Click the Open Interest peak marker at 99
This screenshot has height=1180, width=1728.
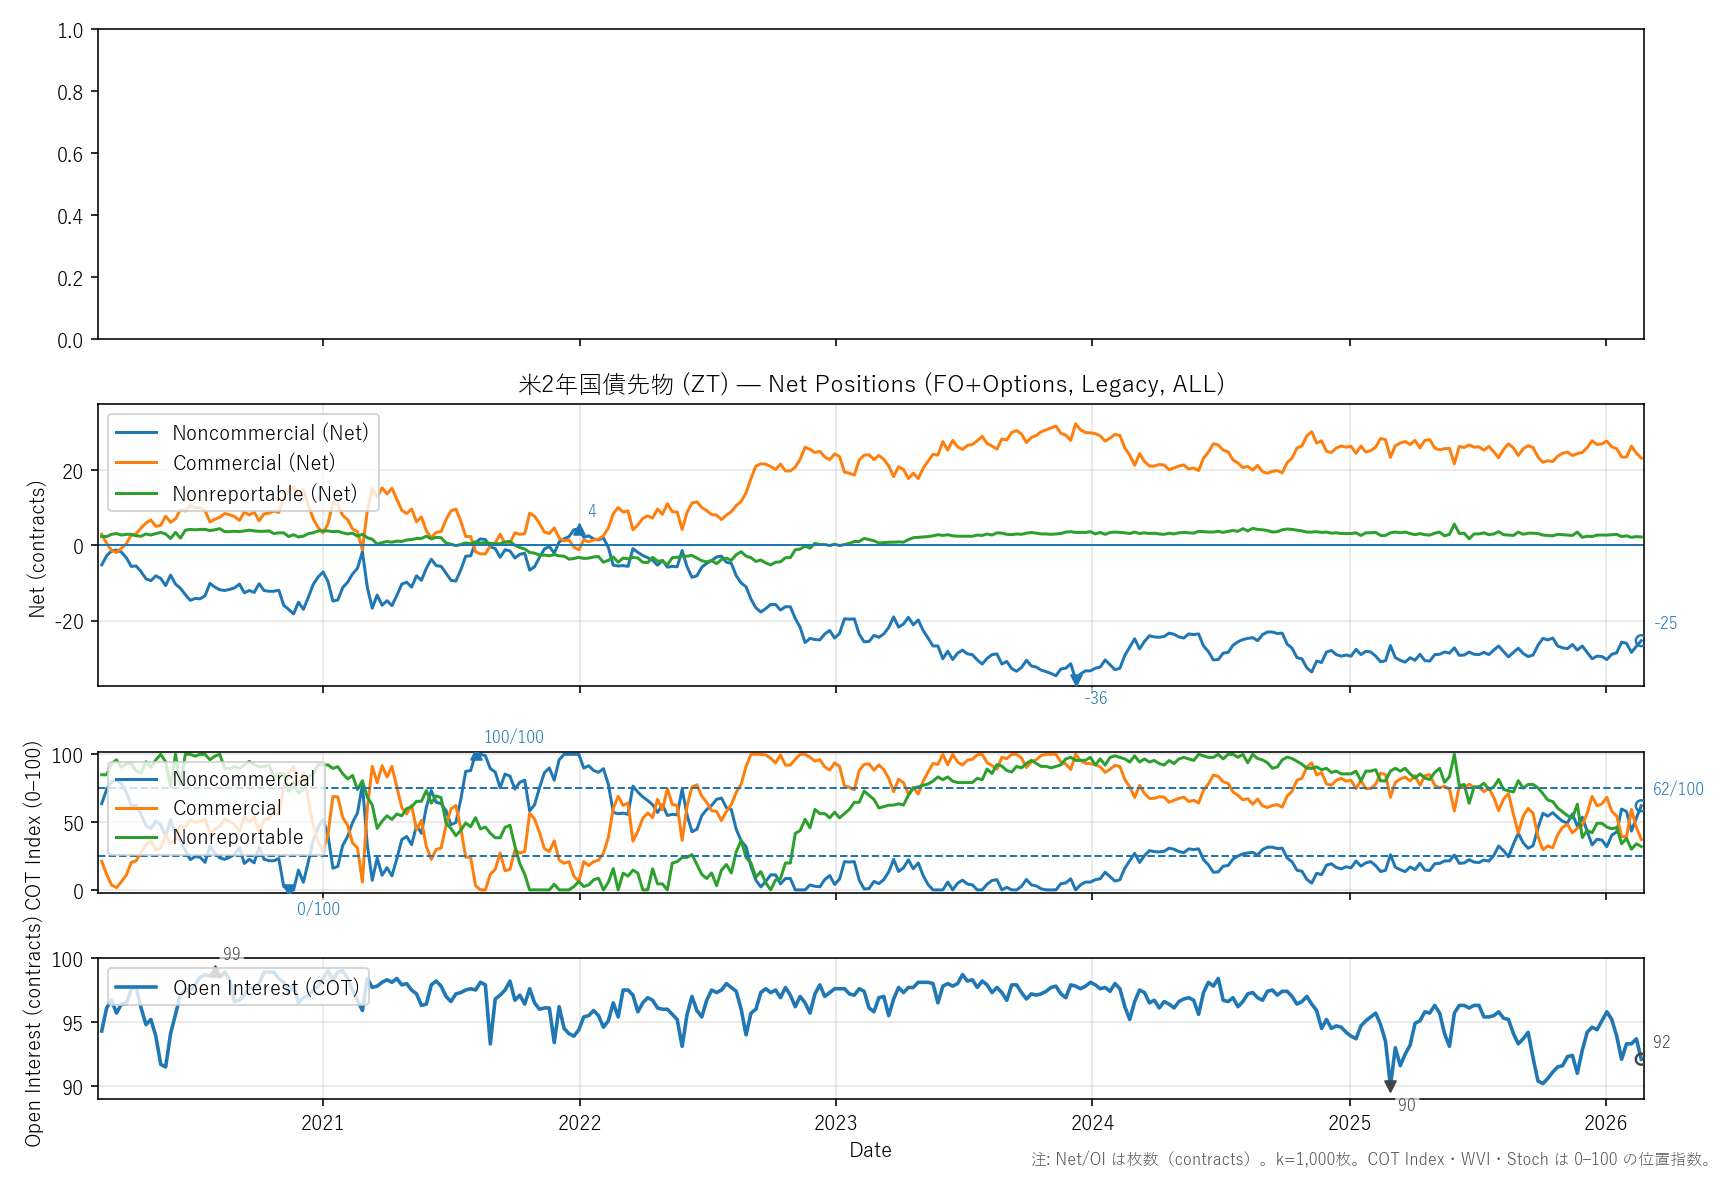[215, 971]
